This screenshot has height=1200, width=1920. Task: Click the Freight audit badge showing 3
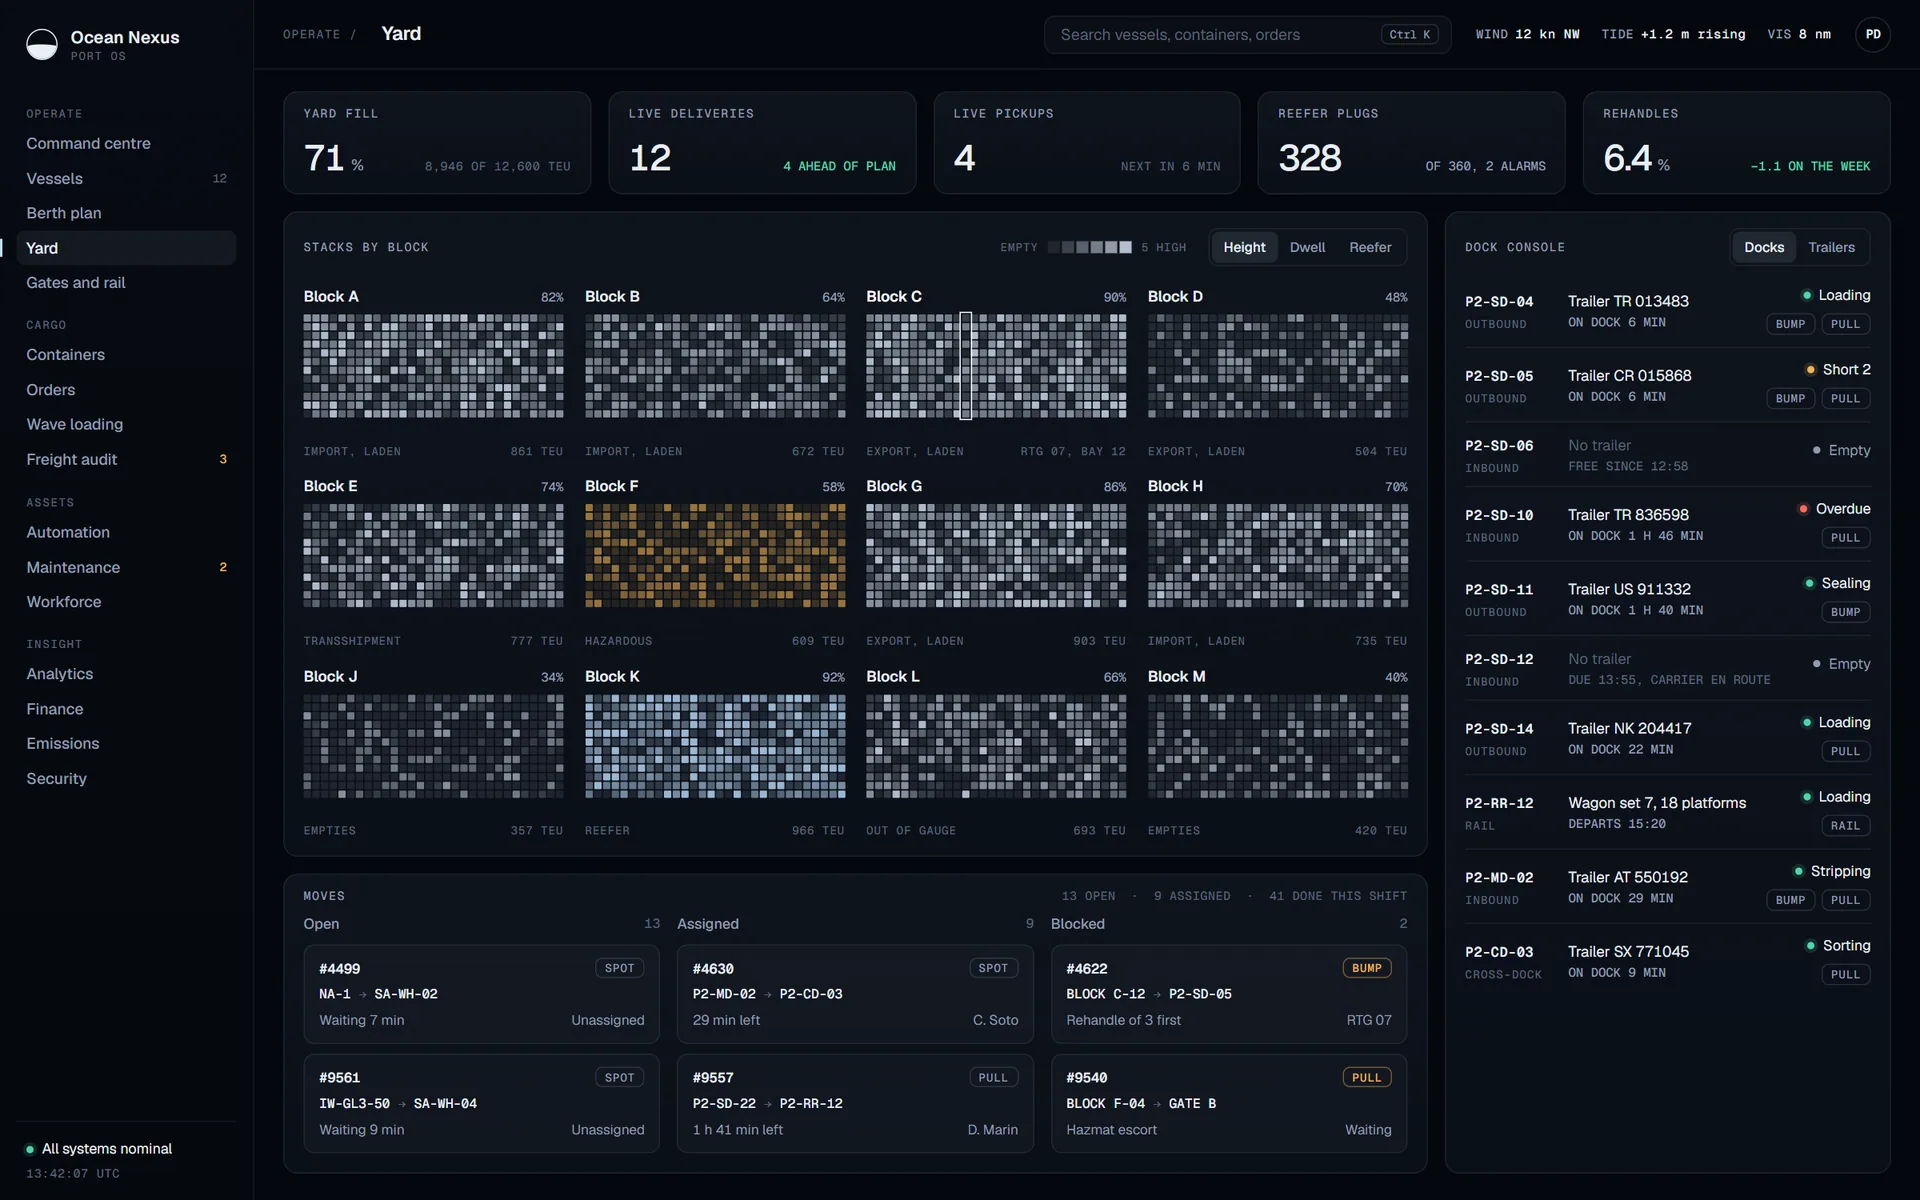[x=223, y=459]
